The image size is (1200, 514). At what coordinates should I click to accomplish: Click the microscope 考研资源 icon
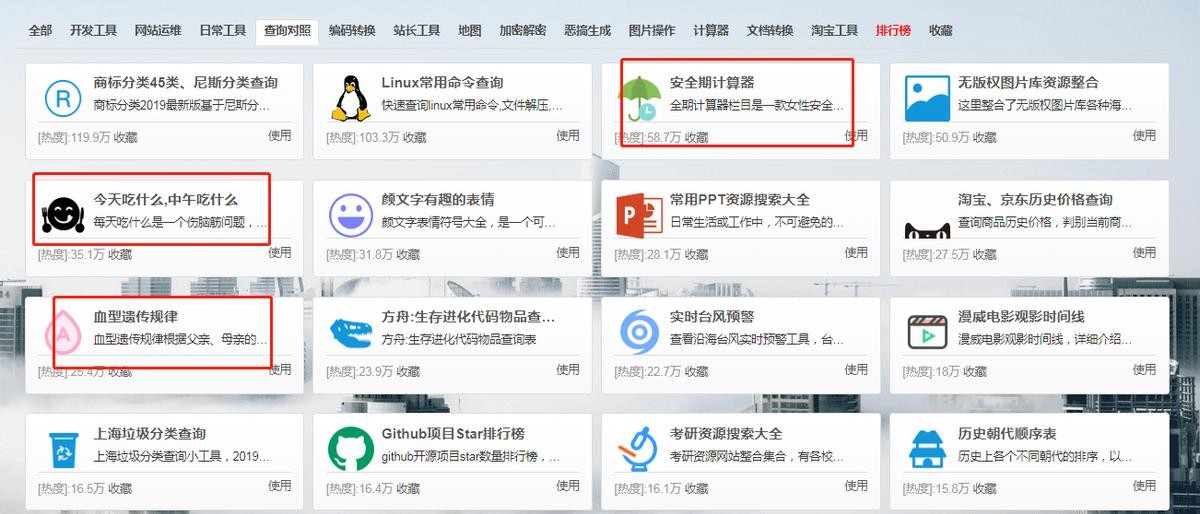(638, 450)
